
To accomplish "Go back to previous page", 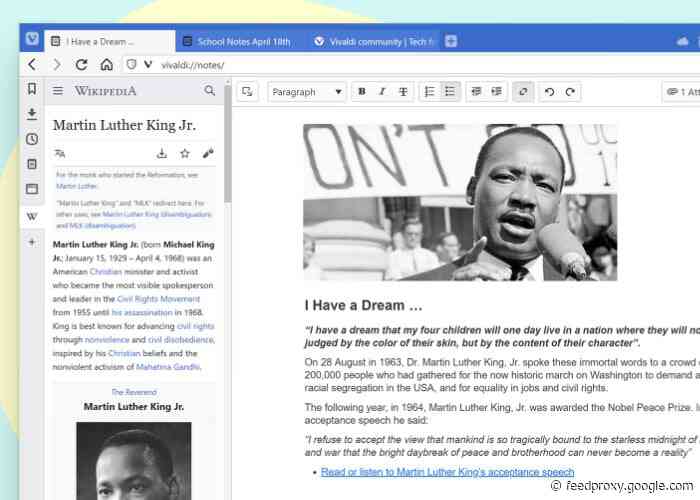I will tap(32, 65).
